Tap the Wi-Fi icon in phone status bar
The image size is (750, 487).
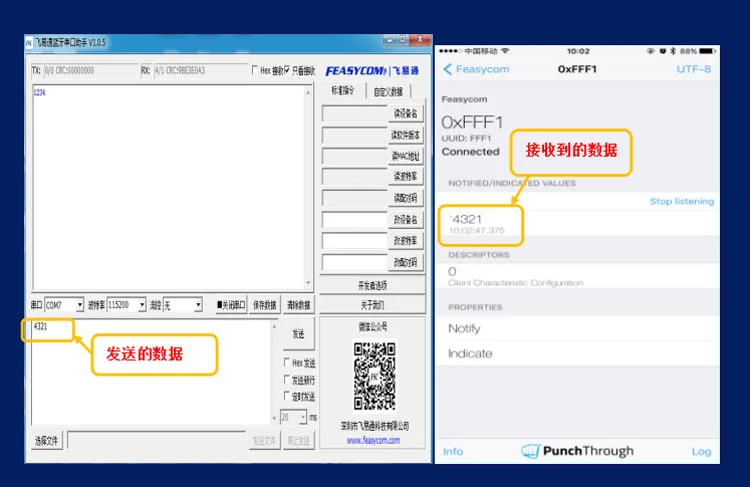pos(505,51)
